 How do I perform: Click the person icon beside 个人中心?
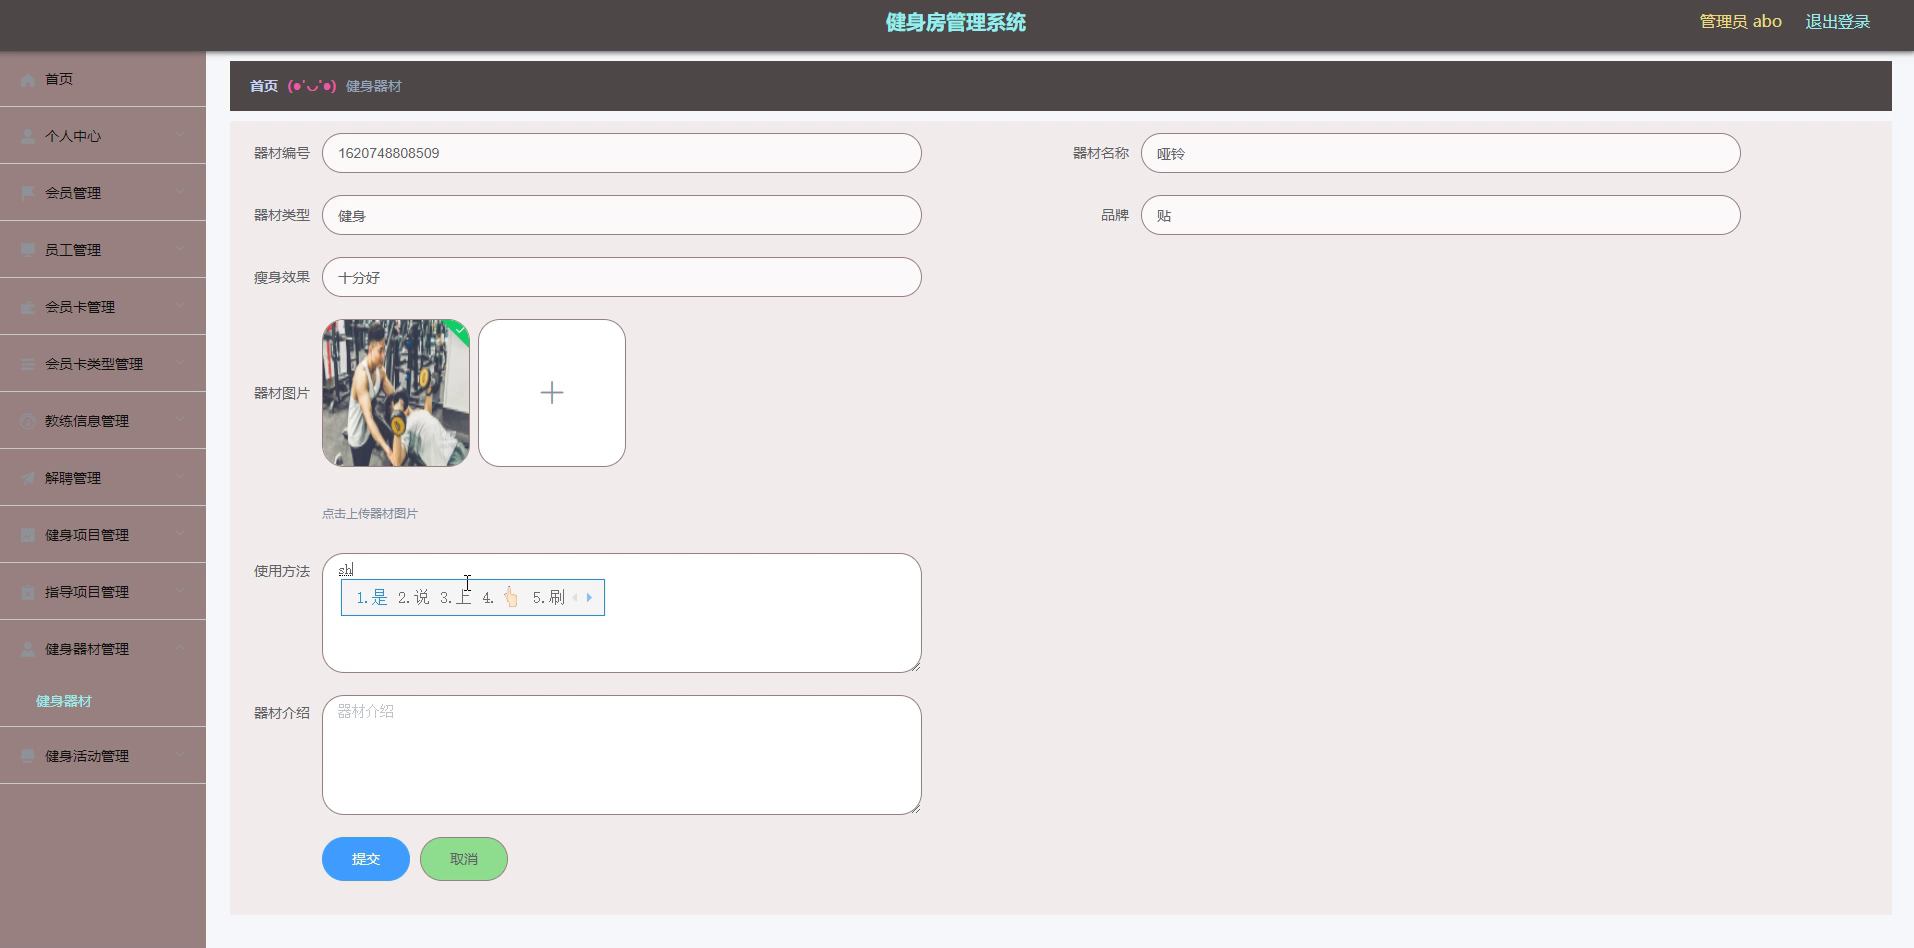click(x=28, y=136)
